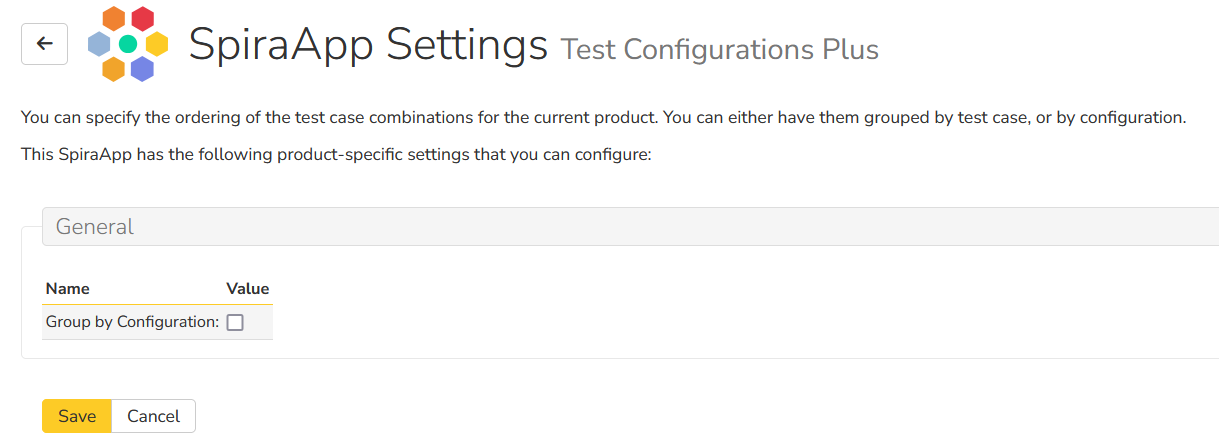Click the green center circle of the logo

coord(128,44)
